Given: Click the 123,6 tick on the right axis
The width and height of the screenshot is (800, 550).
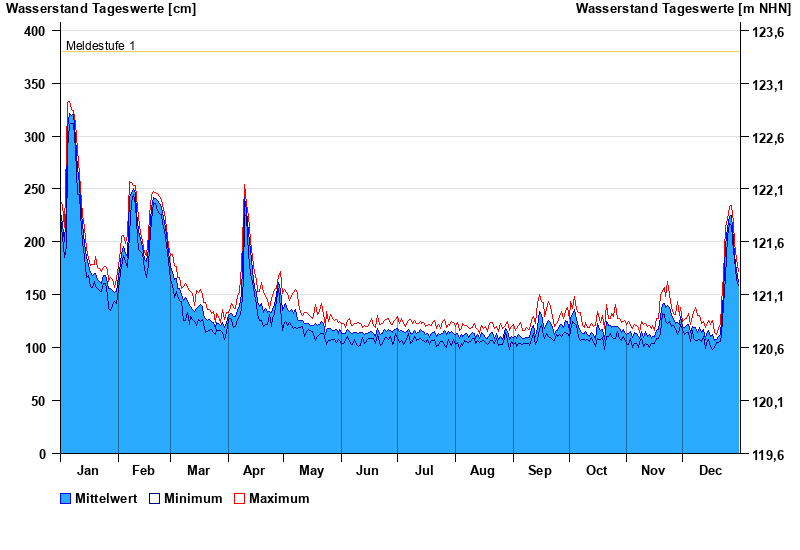Looking at the screenshot, I should pos(767,33).
